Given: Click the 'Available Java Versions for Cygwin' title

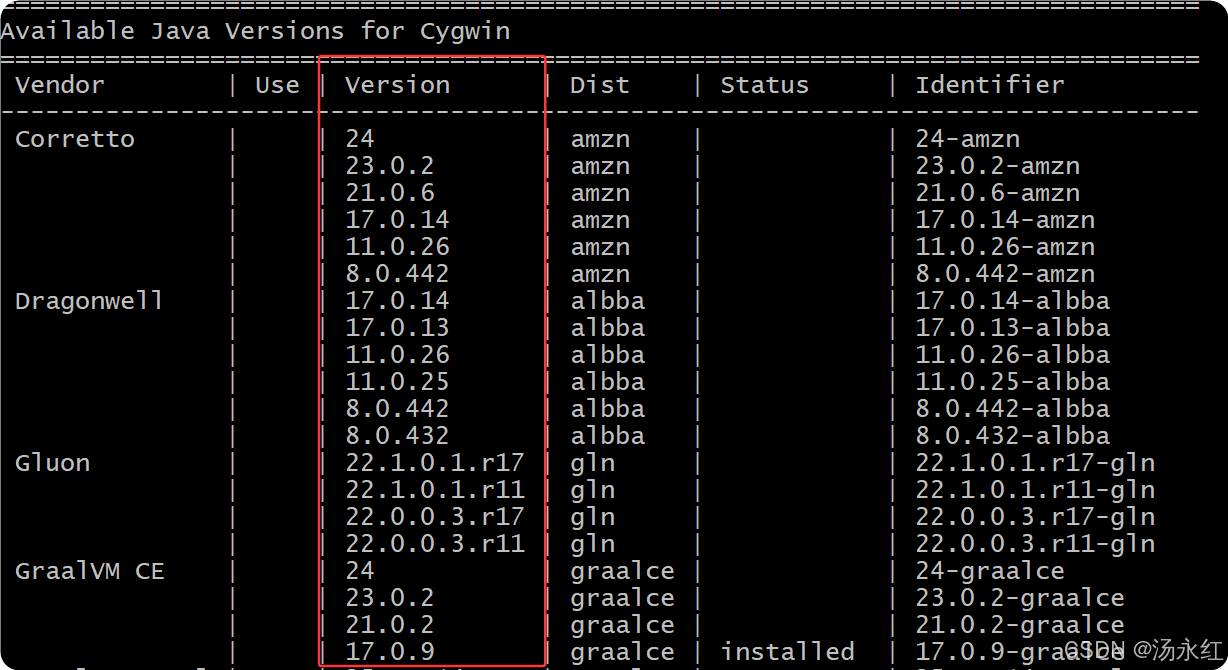Looking at the screenshot, I should click(255, 31).
